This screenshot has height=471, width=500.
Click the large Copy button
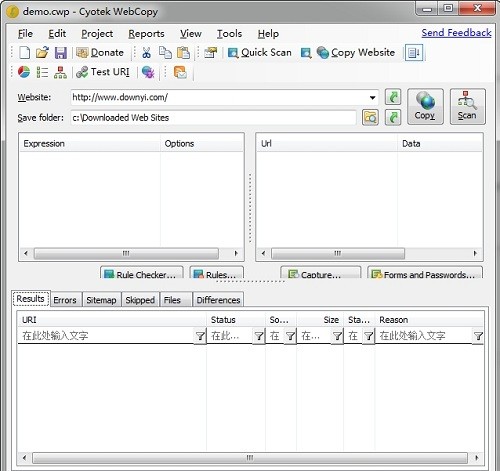(x=425, y=106)
